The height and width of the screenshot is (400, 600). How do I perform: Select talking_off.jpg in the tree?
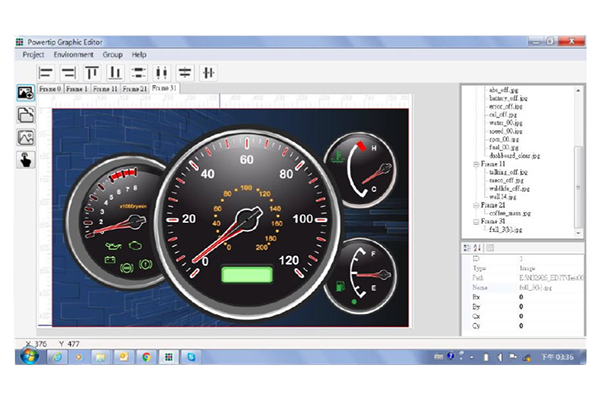[508, 172]
